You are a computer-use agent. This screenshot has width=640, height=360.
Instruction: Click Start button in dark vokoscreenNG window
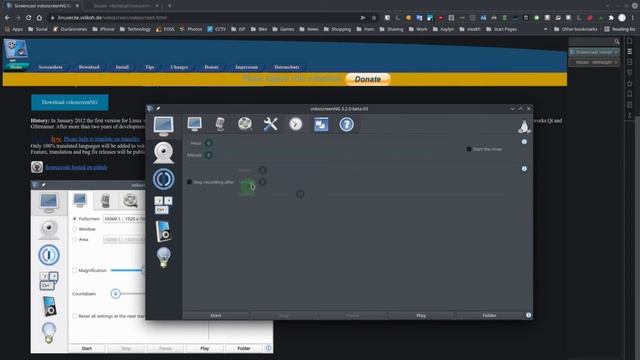(216, 316)
